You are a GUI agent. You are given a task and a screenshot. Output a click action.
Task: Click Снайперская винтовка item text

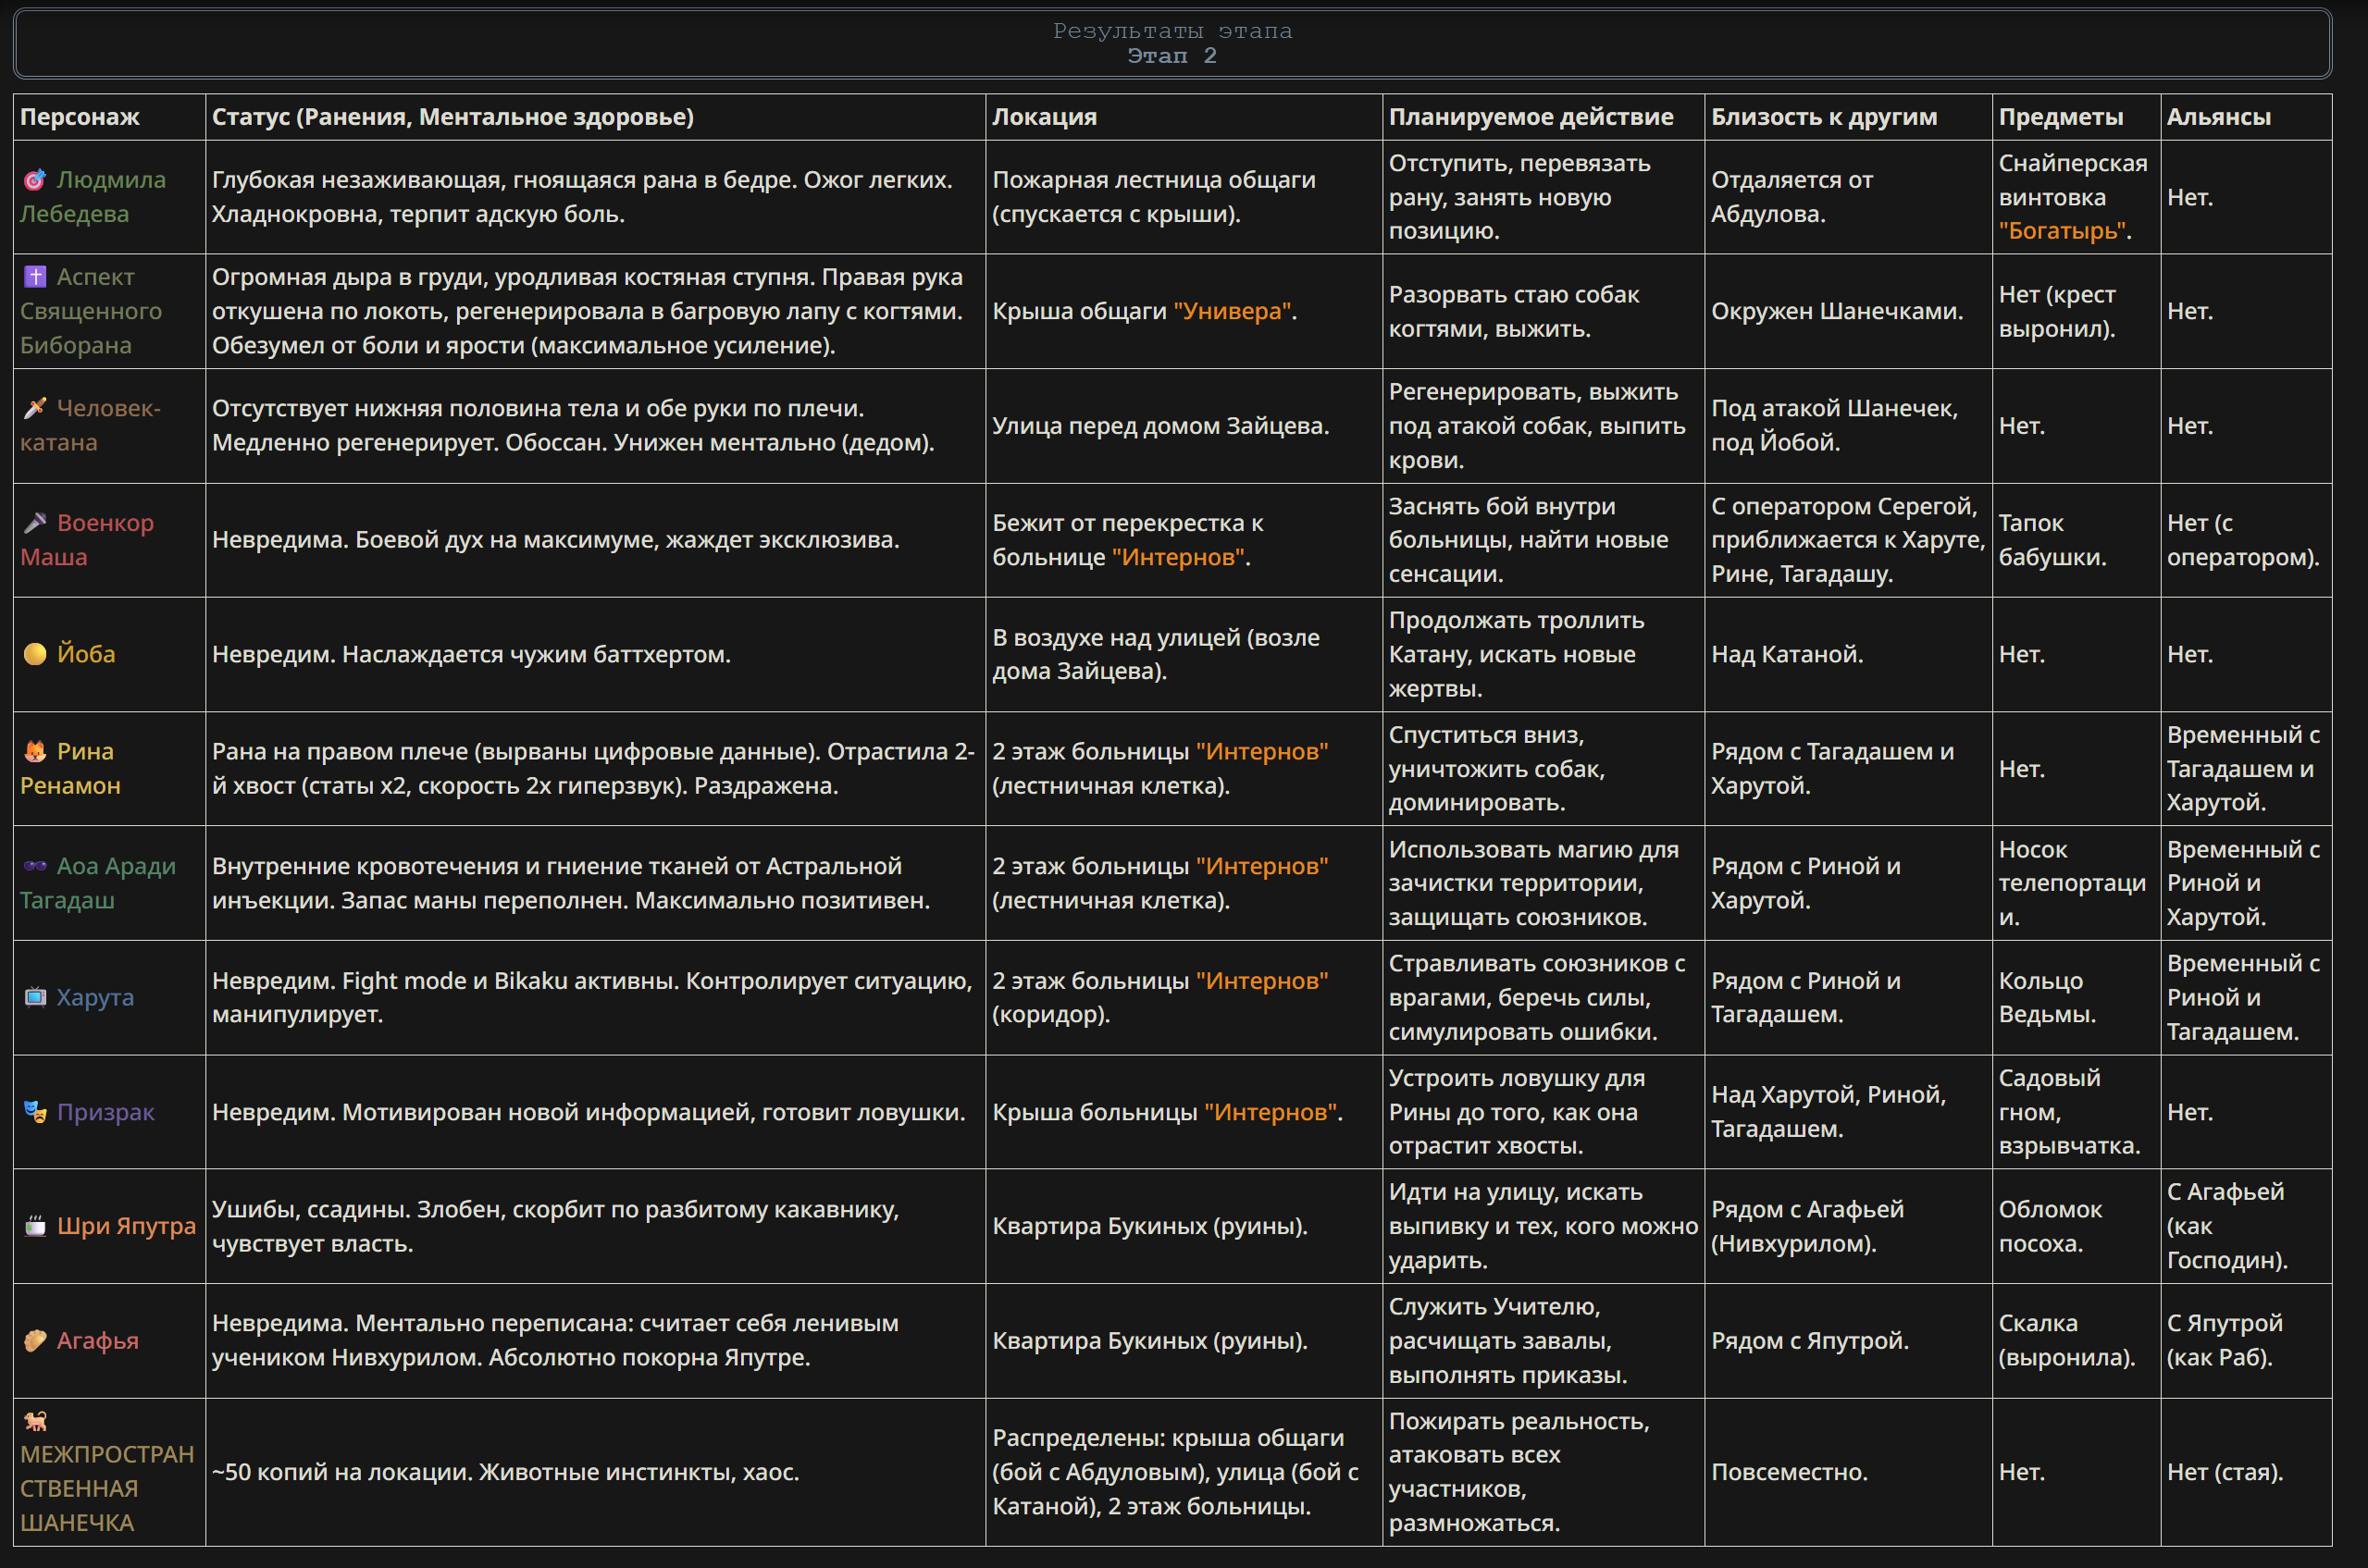[x=2073, y=180]
